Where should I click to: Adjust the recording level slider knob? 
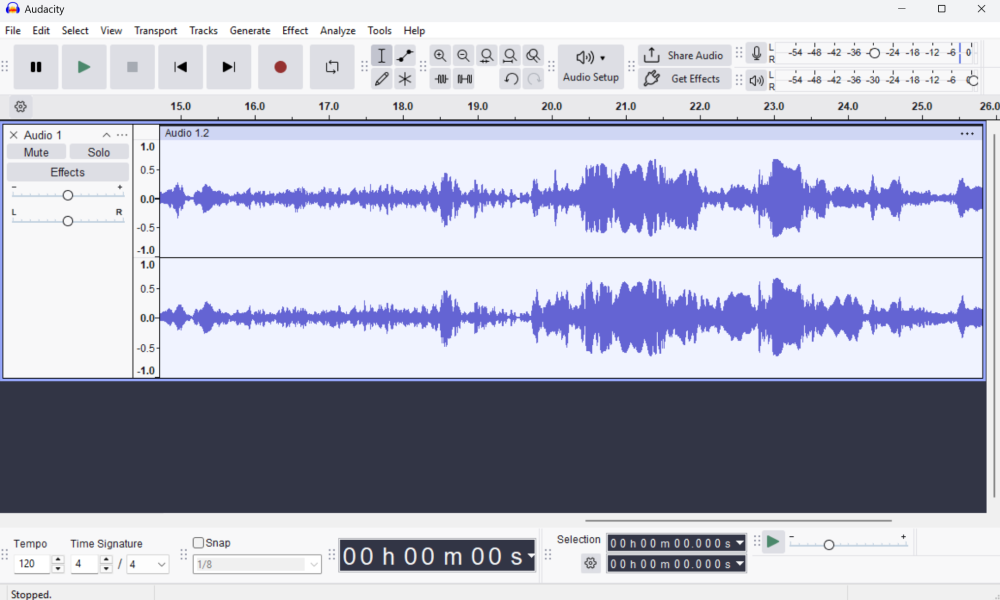[874, 53]
